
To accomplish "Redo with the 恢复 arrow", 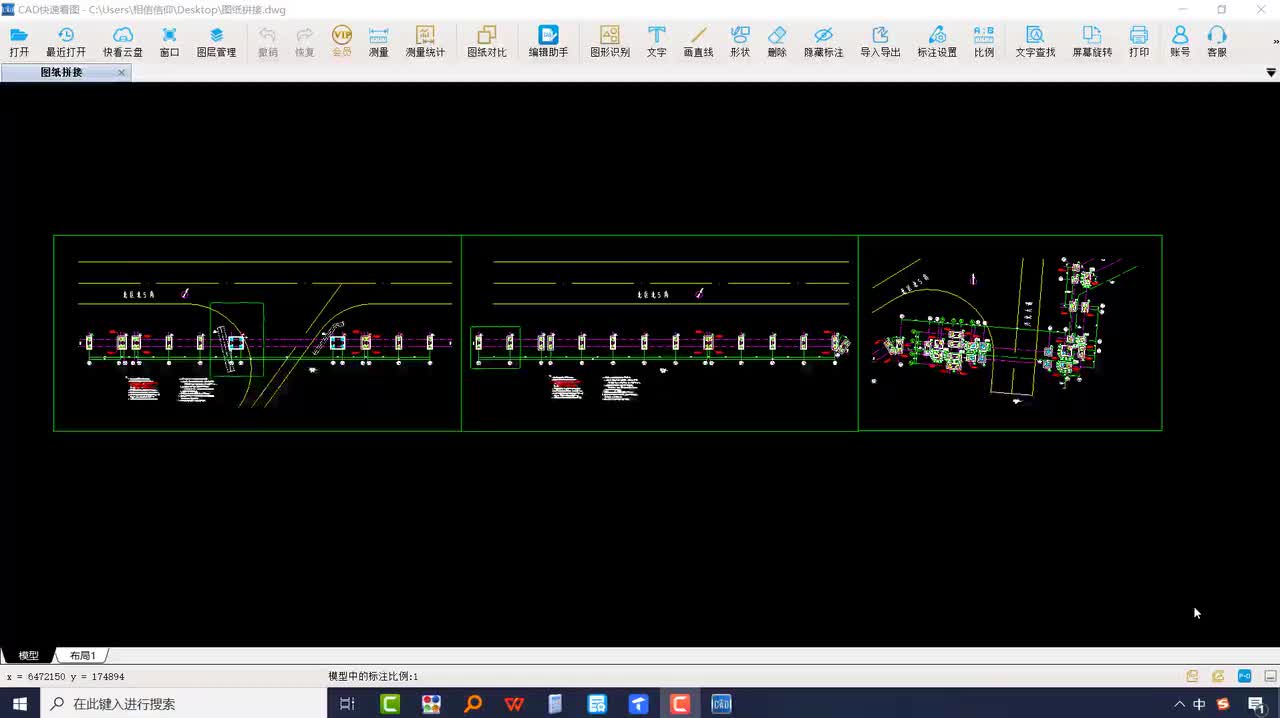I will pyautogui.click(x=305, y=42).
